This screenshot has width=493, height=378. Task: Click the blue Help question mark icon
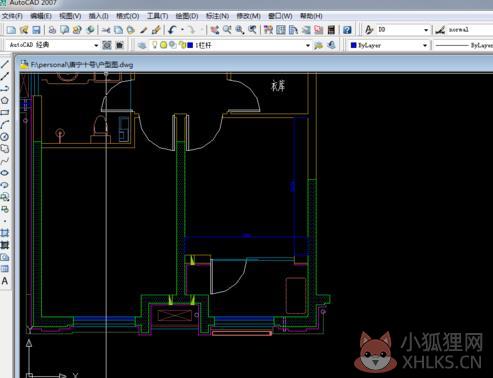pyautogui.click(x=347, y=30)
